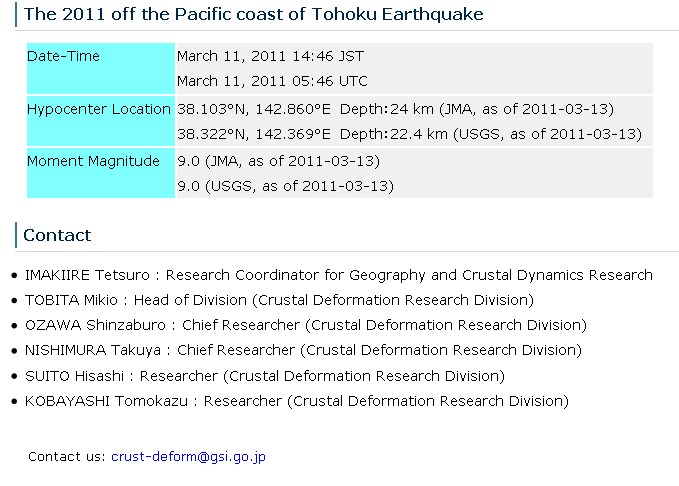Click the March 11, 2011 14:46 JST line
Screen dimensions: 679x486
271,56
